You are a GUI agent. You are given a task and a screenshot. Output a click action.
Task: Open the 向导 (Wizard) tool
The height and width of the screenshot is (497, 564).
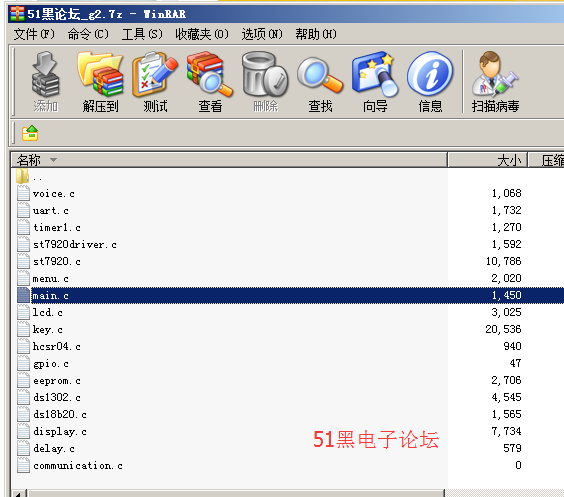(x=375, y=82)
